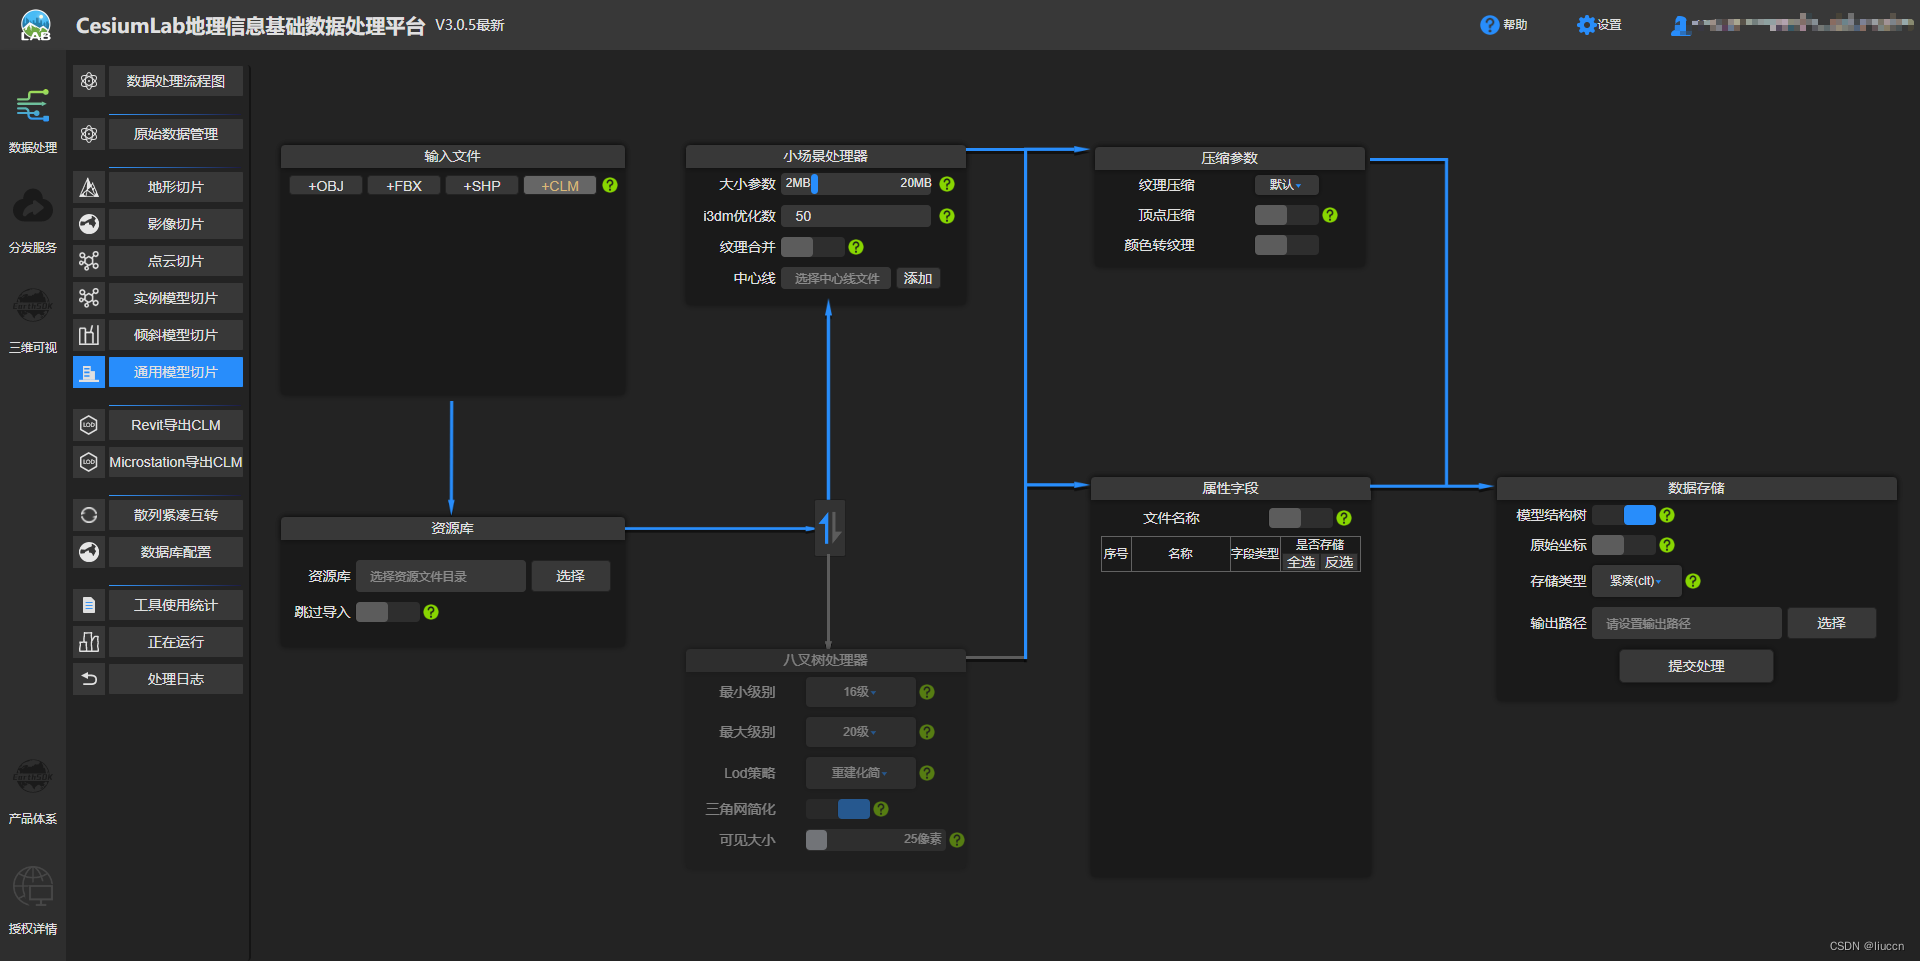
Task: Click the i3dm优化数 input field
Action: tap(856, 216)
